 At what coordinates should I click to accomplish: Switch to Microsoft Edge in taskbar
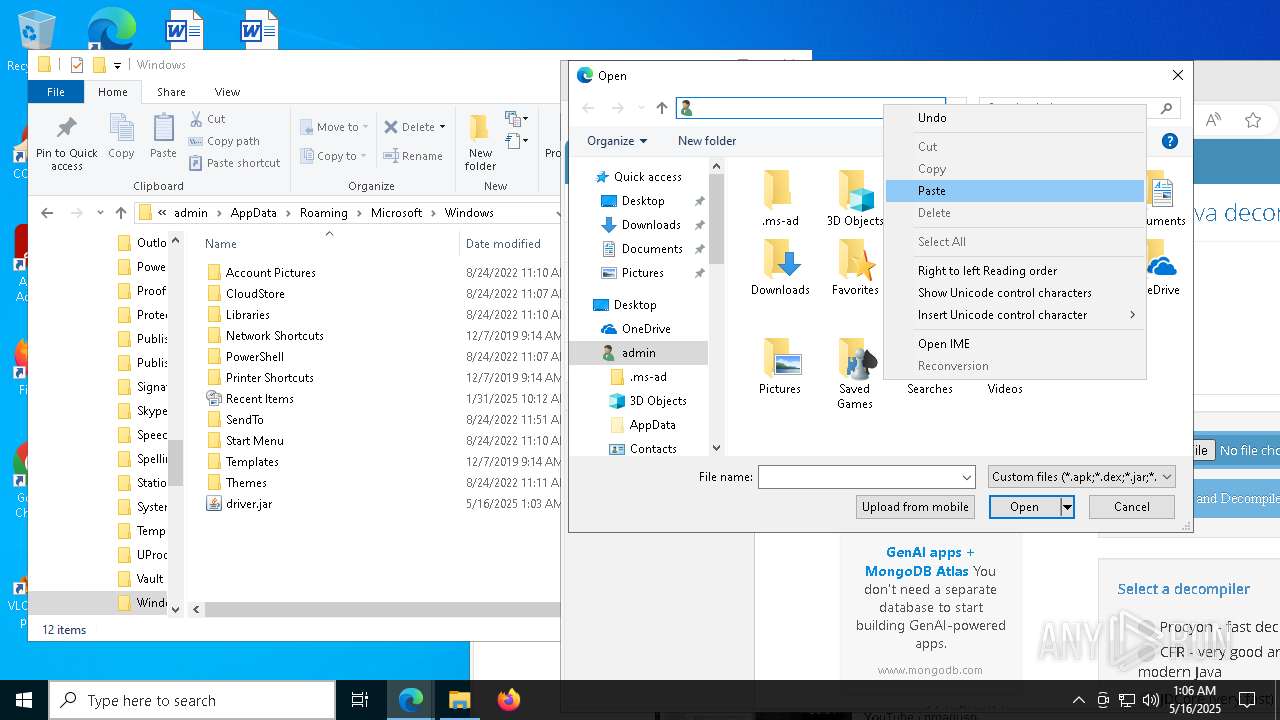(411, 700)
